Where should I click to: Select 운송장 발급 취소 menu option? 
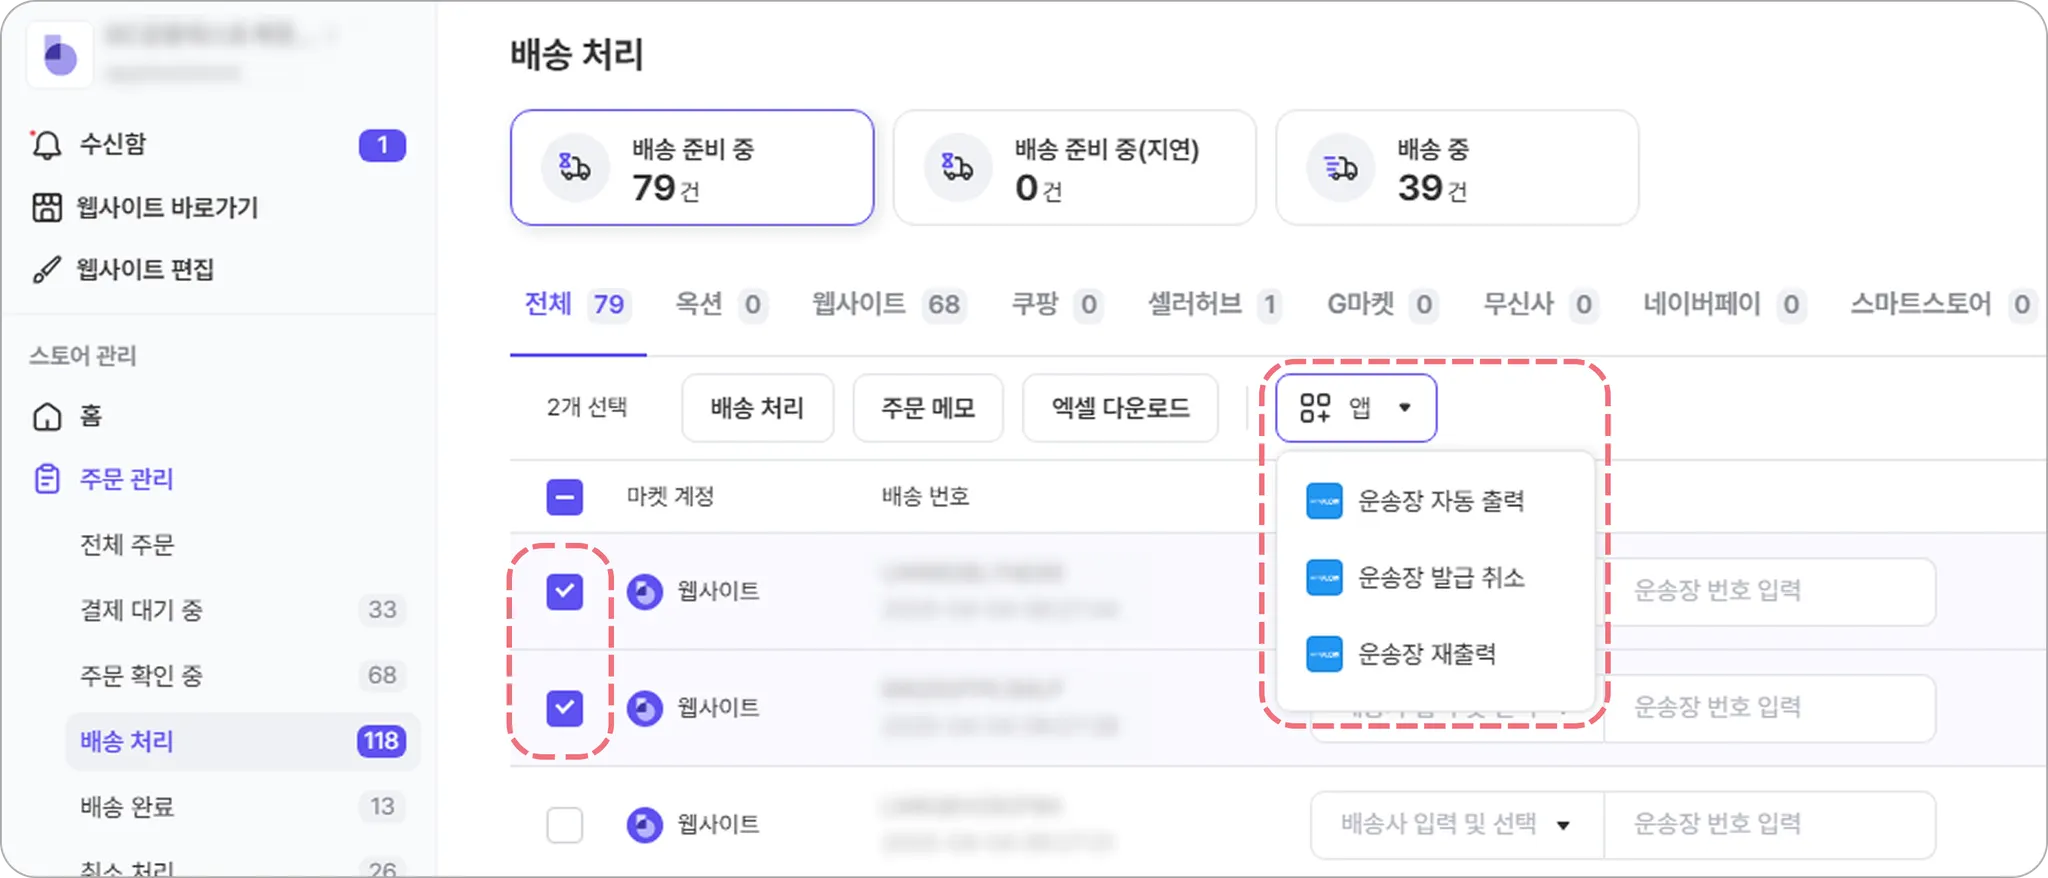(x=1440, y=578)
